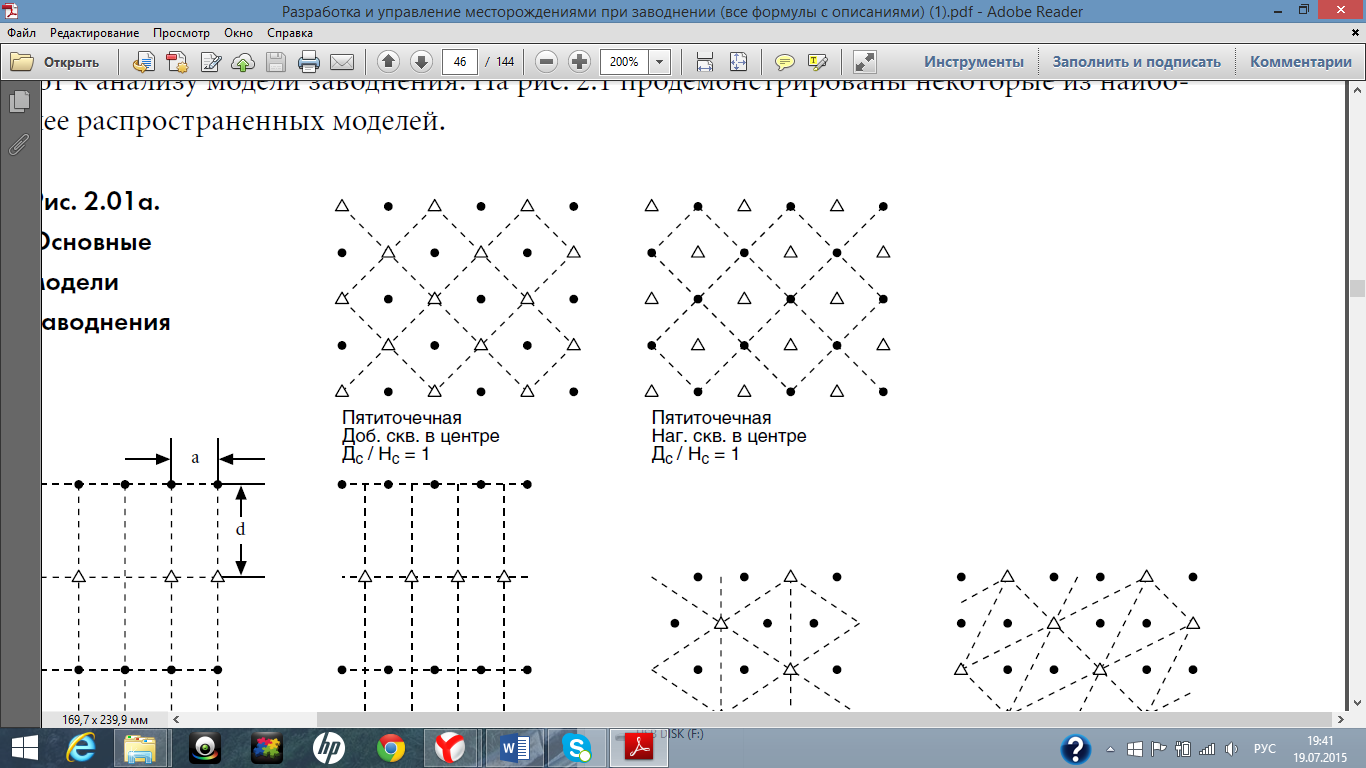Select the highlight text tool
This screenshot has width=1366, height=768.
(x=817, y=62)
